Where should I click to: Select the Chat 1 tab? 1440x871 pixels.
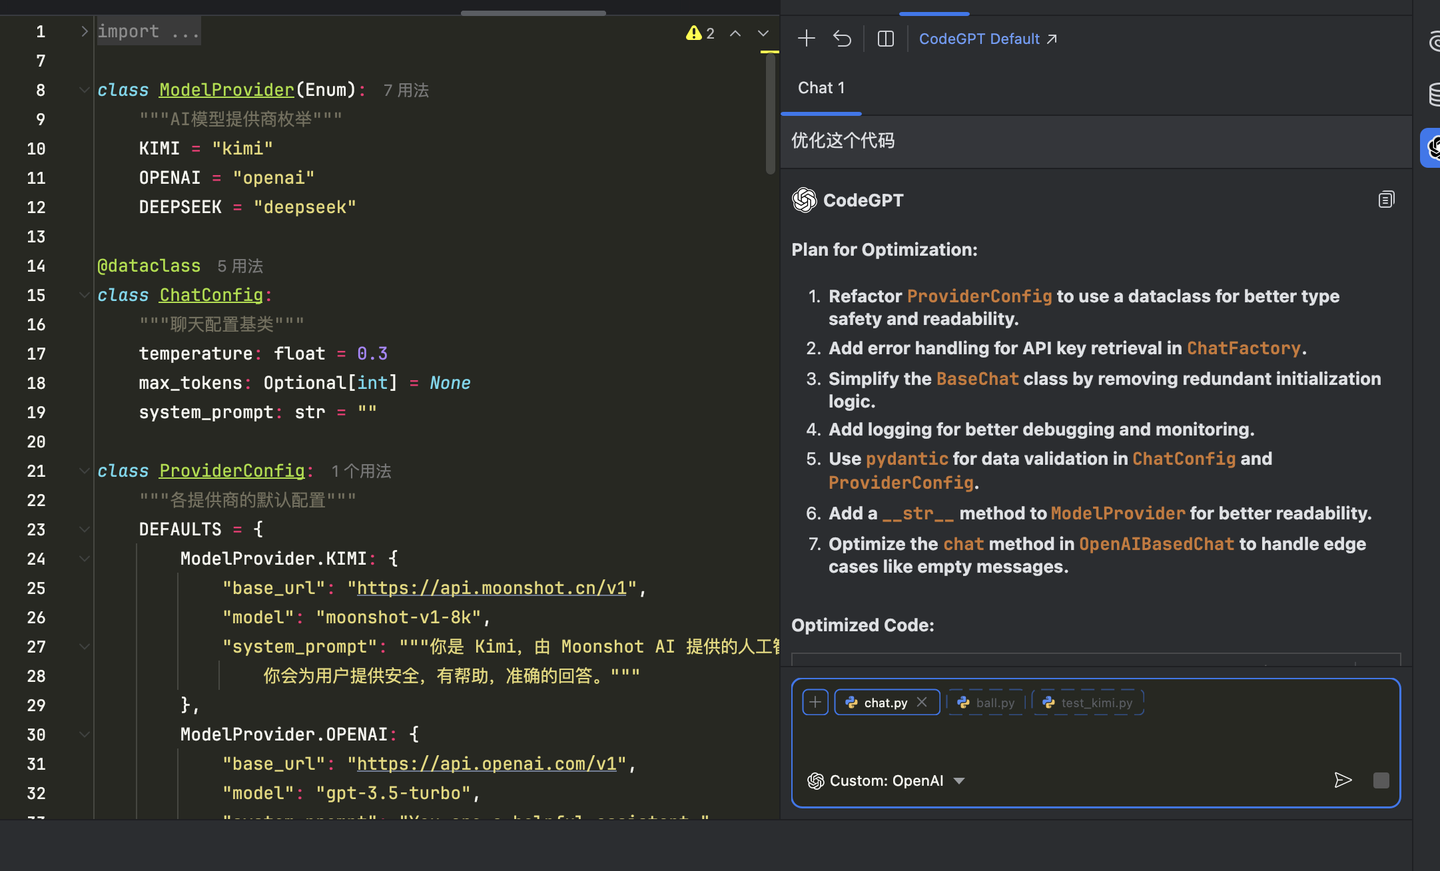pyautogui.click(x=821, y=88)
